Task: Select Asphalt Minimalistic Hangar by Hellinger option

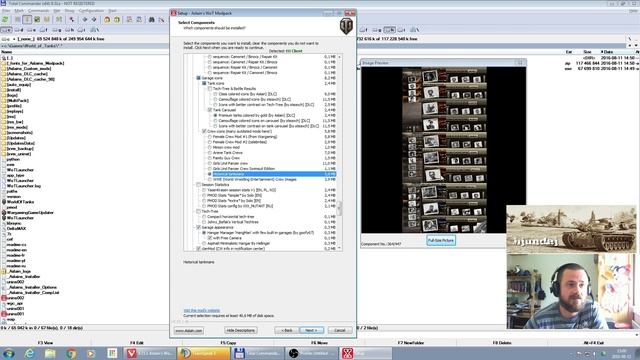Action: pos(204,243)
